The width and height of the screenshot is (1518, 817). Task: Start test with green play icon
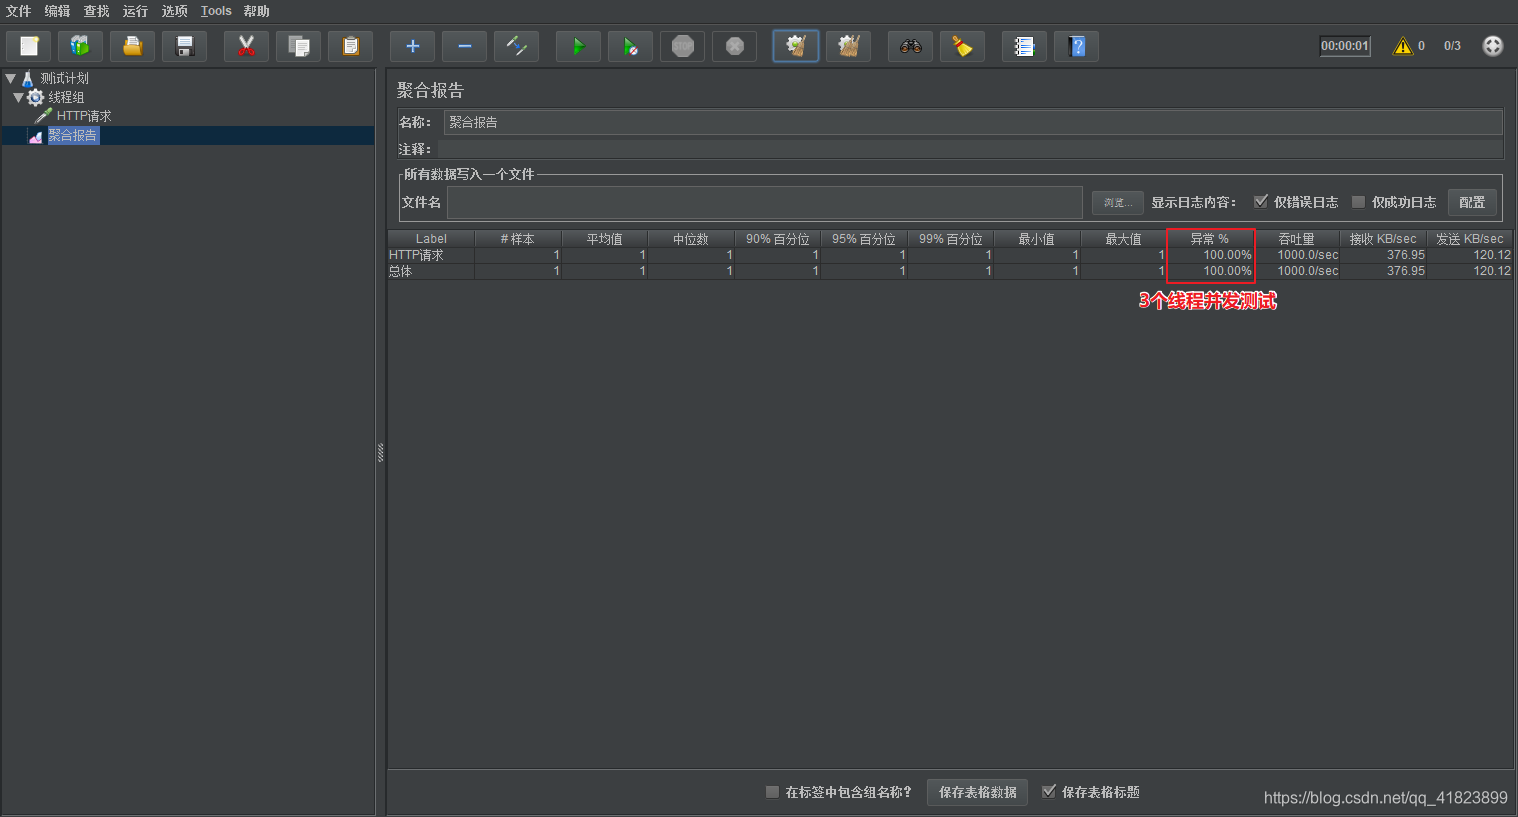point(579,46)
